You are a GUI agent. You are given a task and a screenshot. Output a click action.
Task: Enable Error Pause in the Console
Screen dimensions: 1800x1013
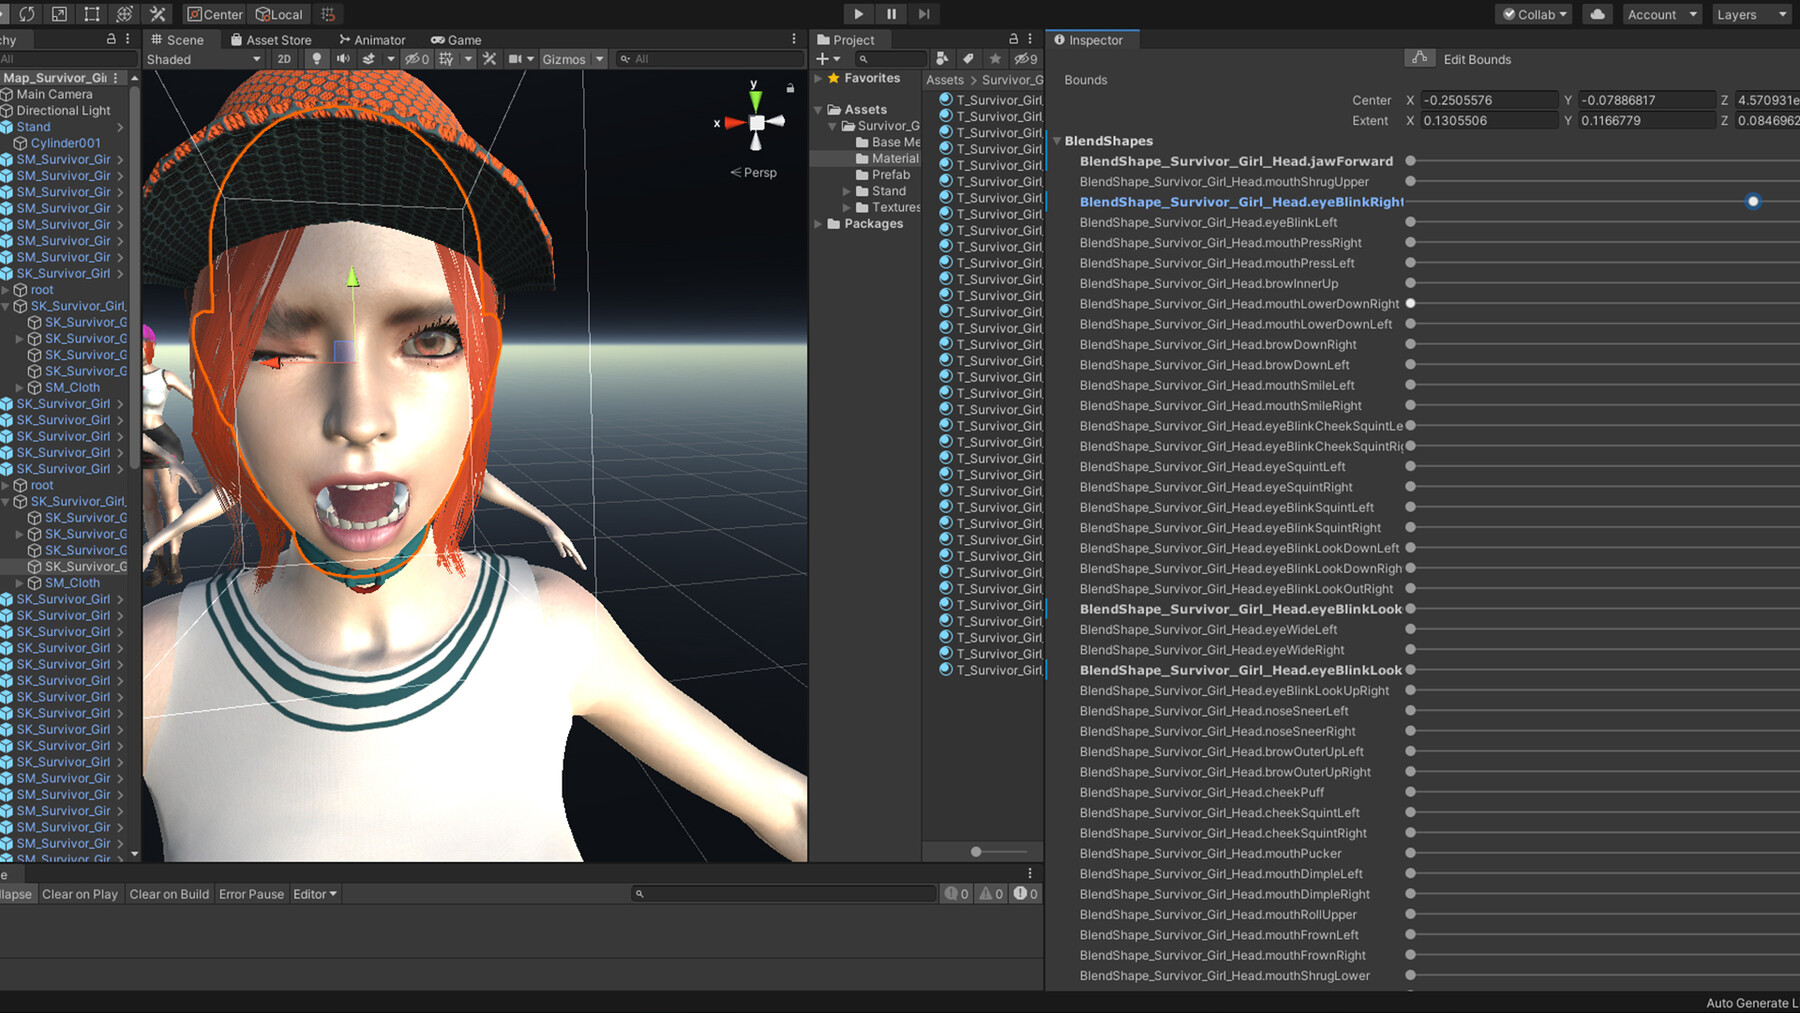[251, 894]
